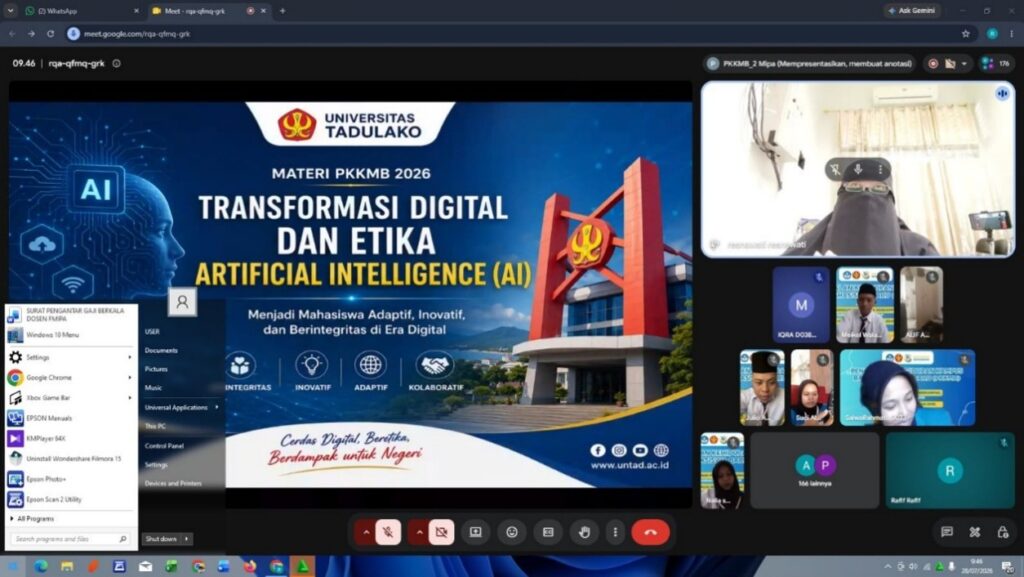The height and width of the screenshot is (577, 1024).
Task: Reload the Meet page
Action: [50, 33]
